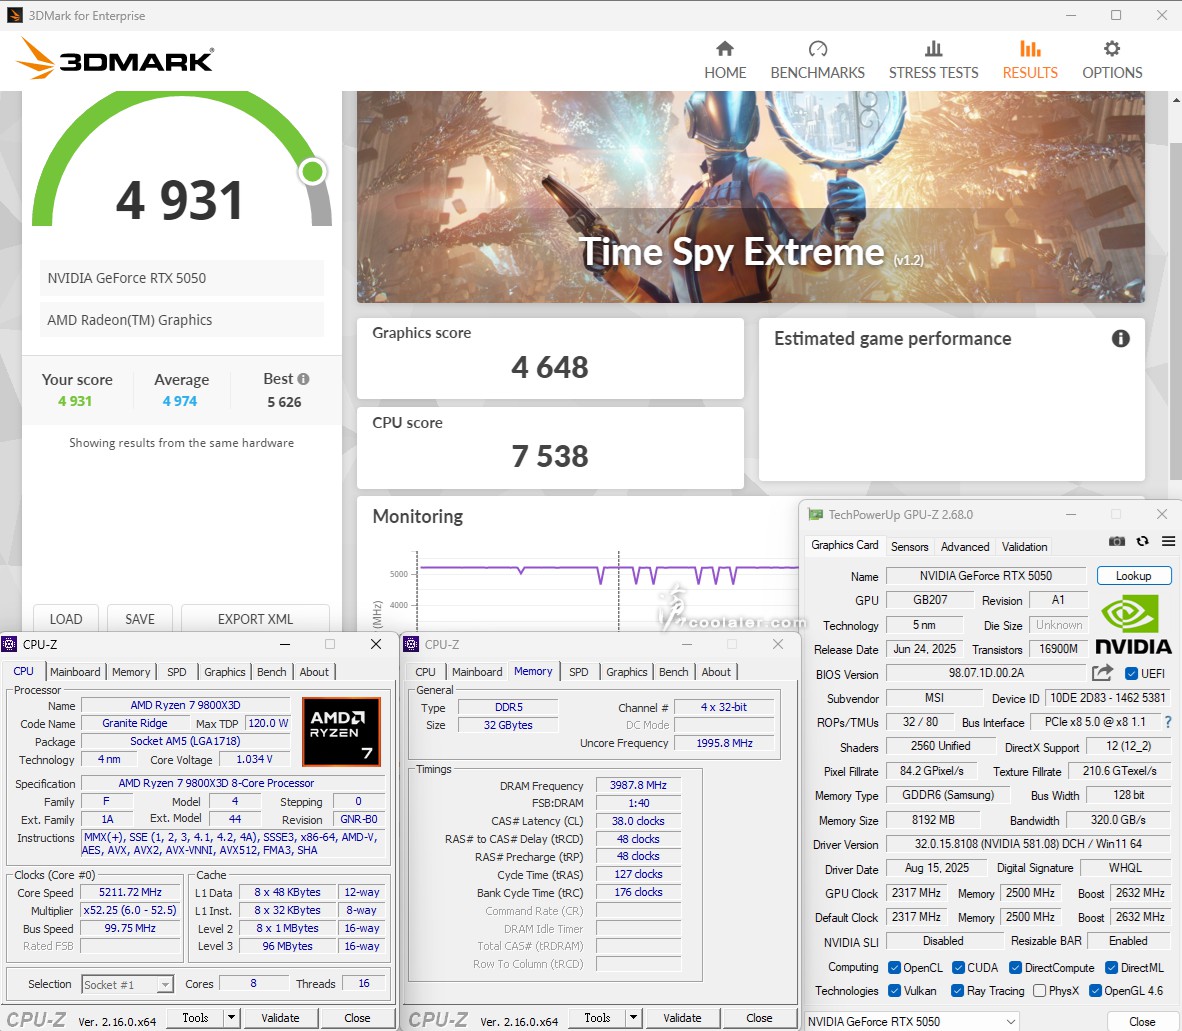This screenshot has width=1182, height=1031.
Task: Click score gauge indicator knob
Action: (x=312, y=172)
